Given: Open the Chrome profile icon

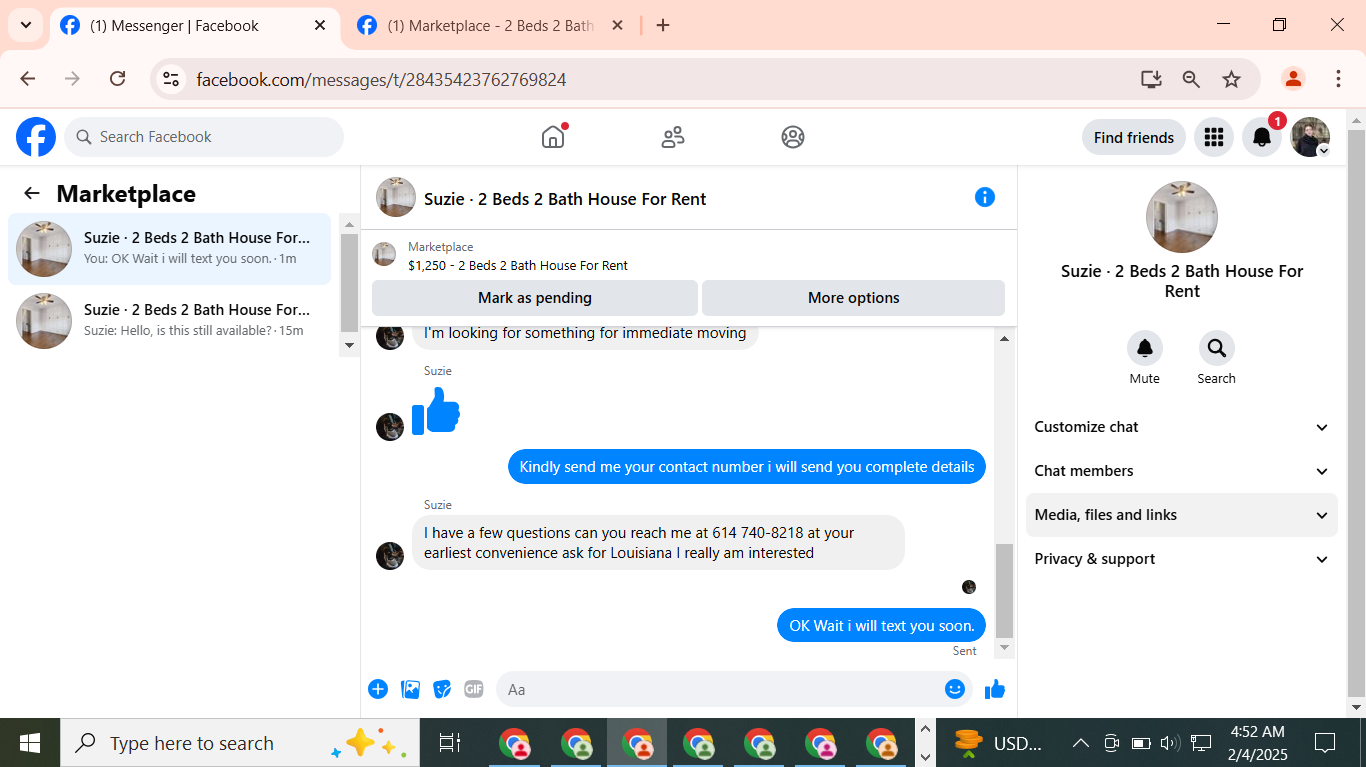Looking at the screenshot, I should (x=1294, y=79).
